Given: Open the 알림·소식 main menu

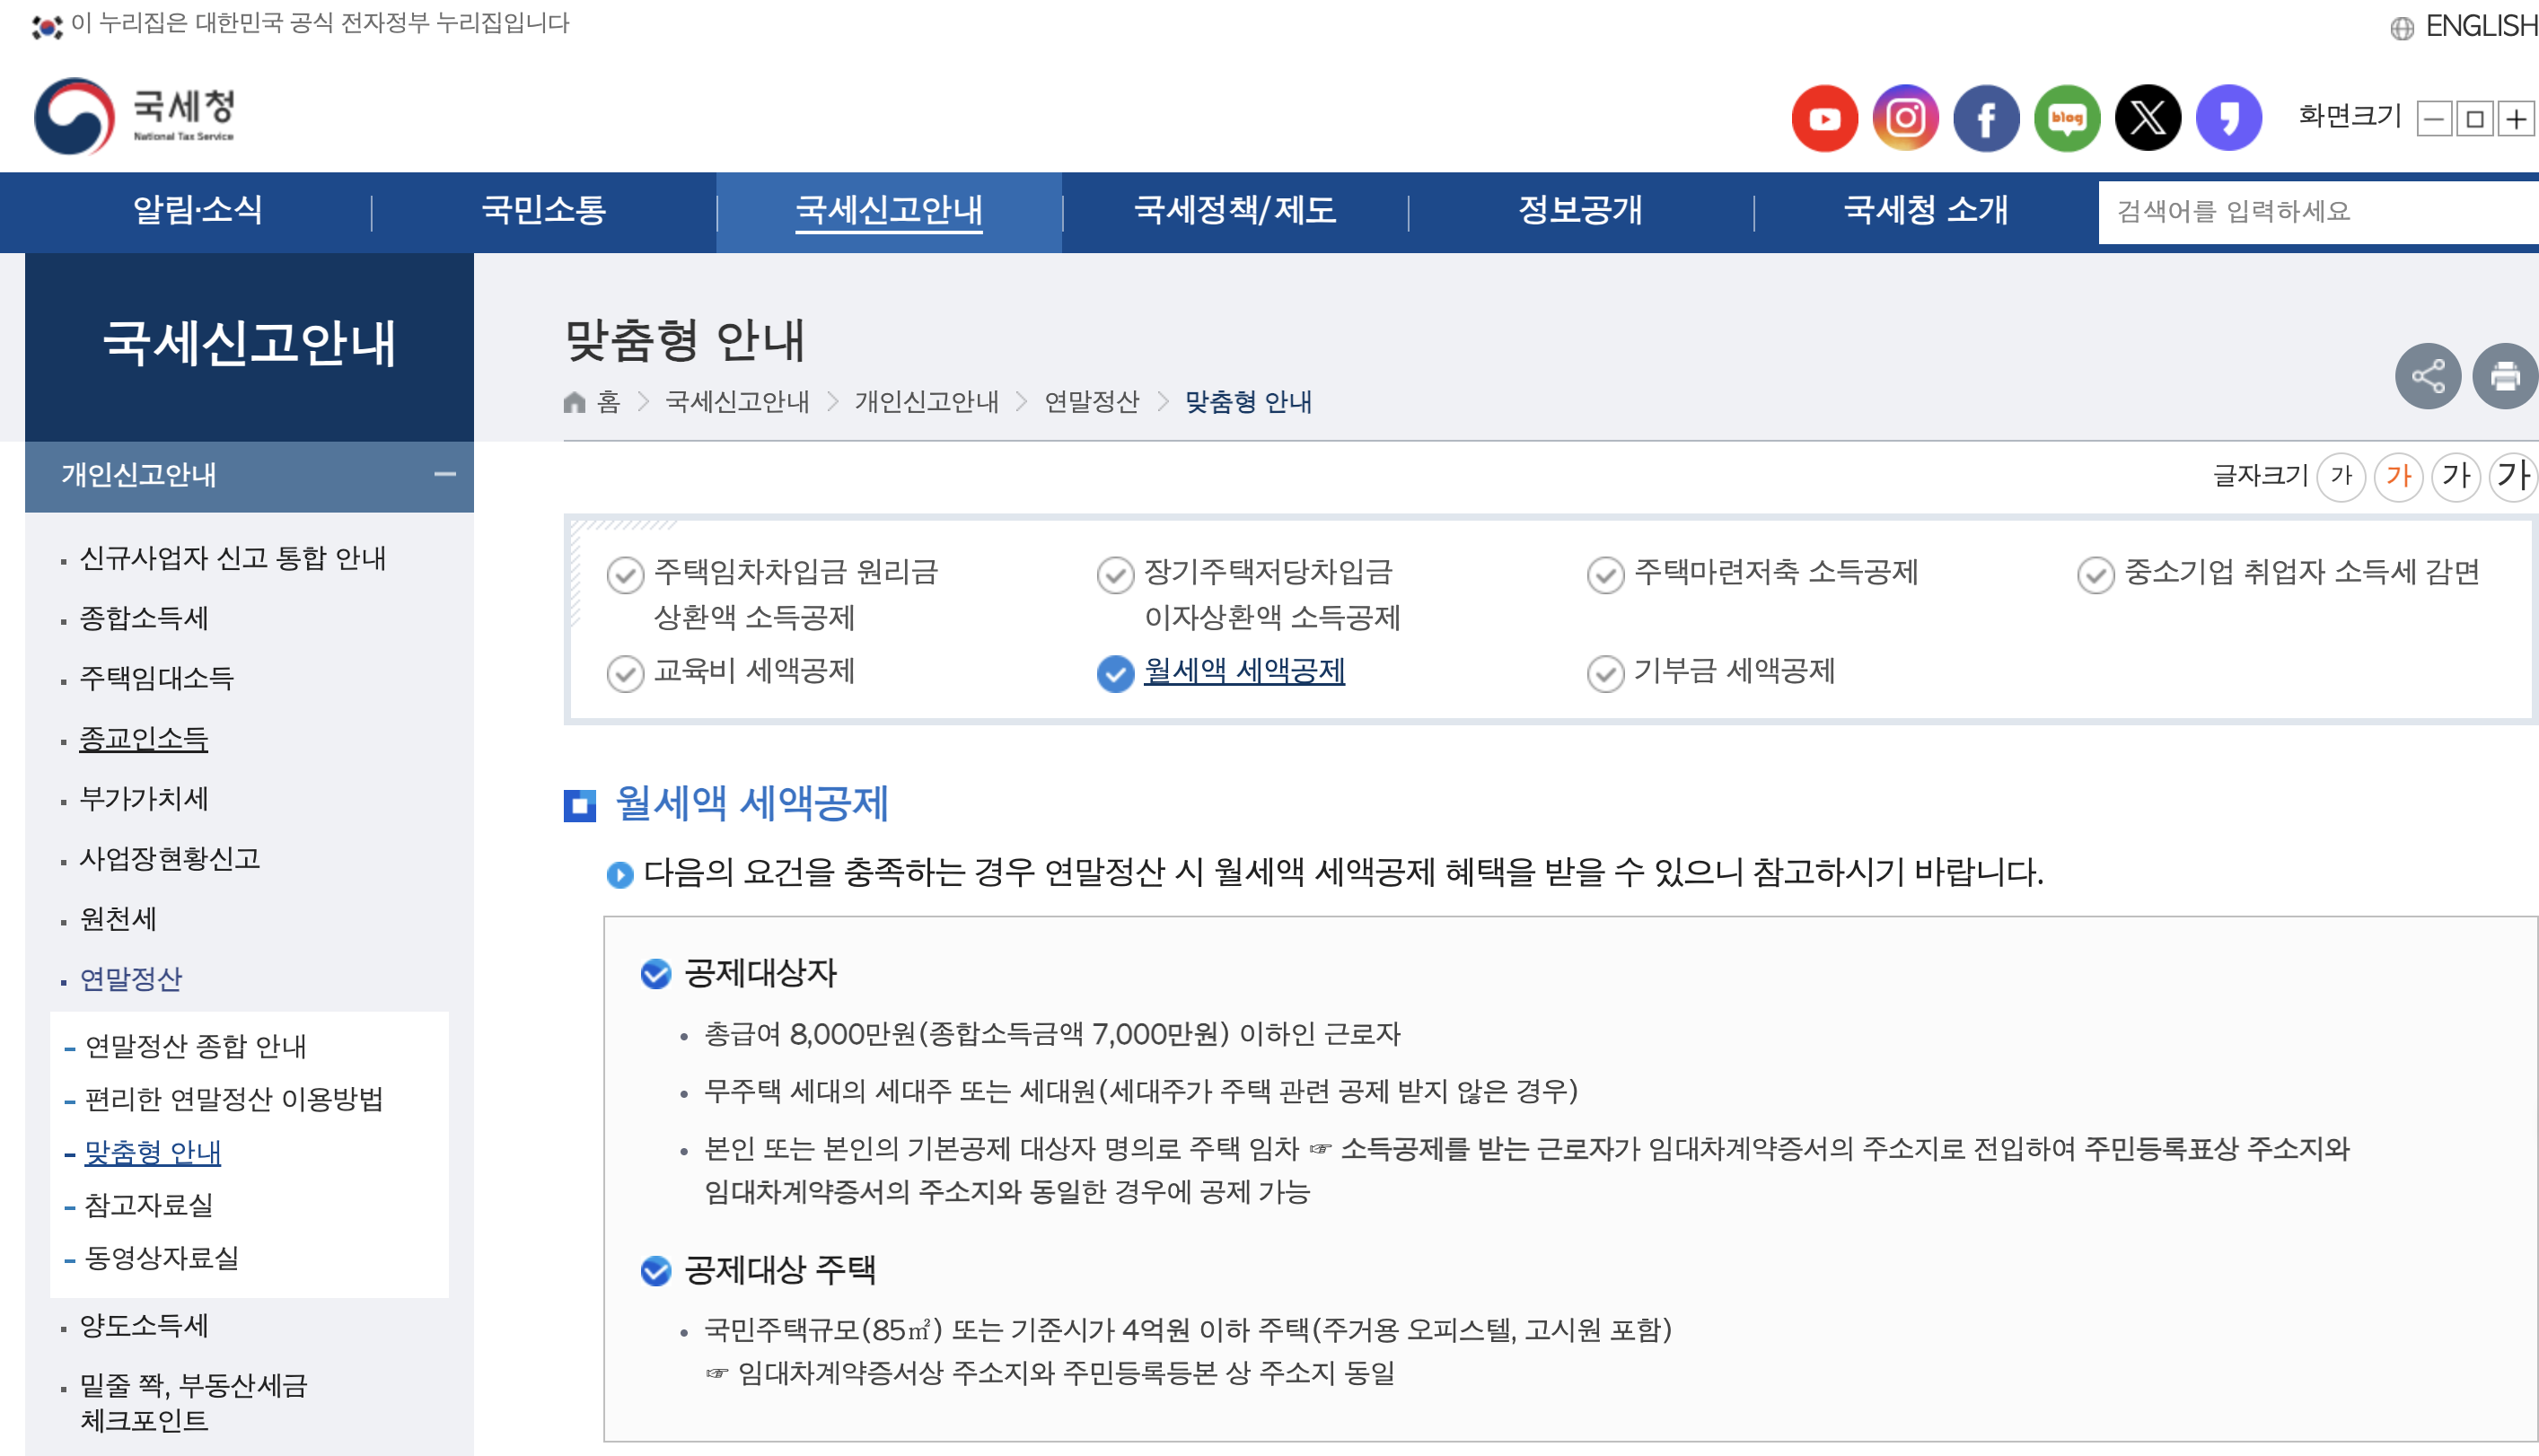Looking at the screenshot, I should pyautogui.click(x=197, y=210).
